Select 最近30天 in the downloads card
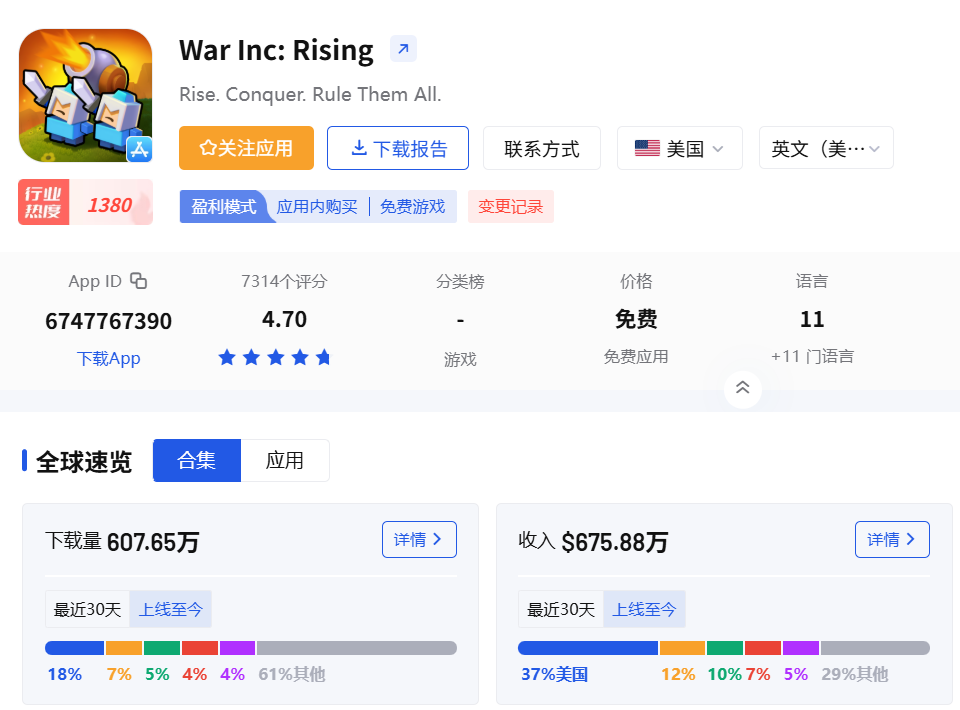 coord(86,608)
